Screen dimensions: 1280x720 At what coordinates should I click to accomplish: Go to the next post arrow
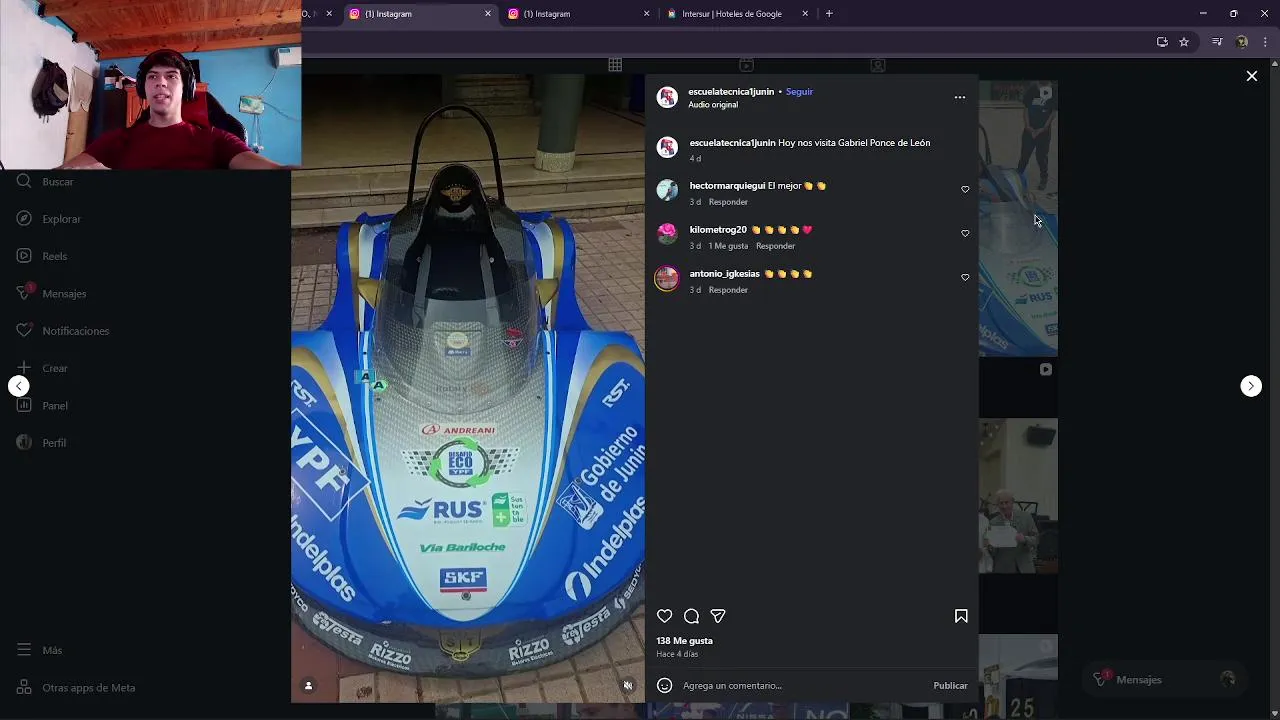[1251, 386]
